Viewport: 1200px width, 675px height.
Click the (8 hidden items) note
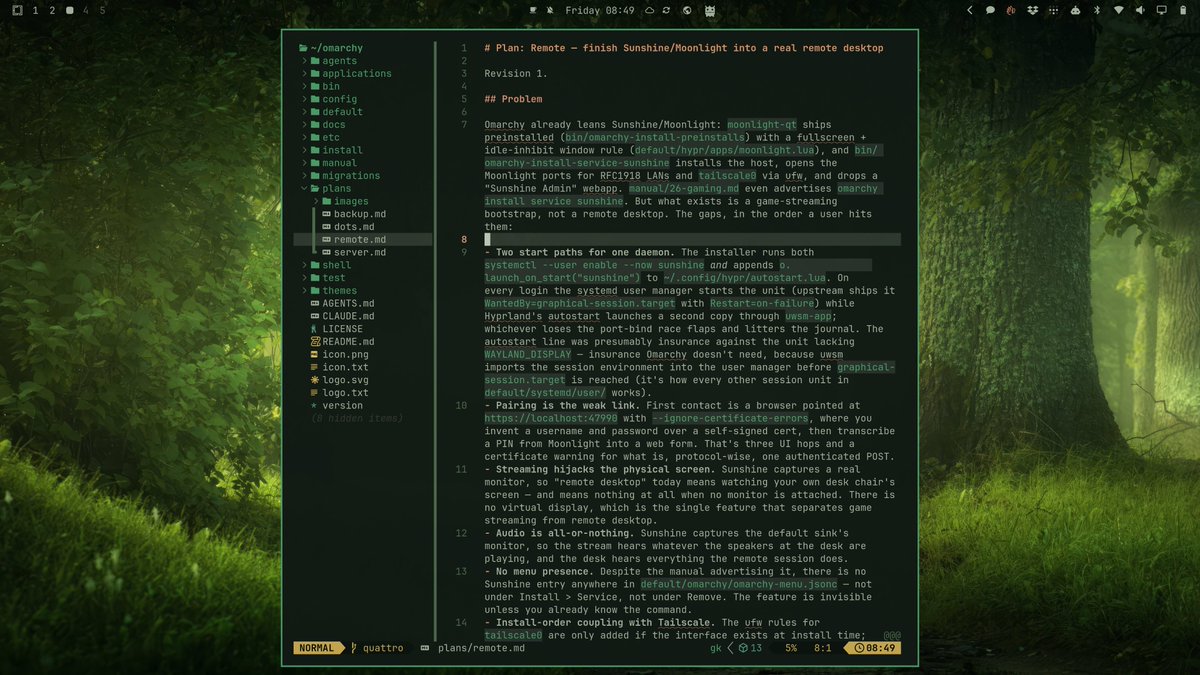coord(358,418)
